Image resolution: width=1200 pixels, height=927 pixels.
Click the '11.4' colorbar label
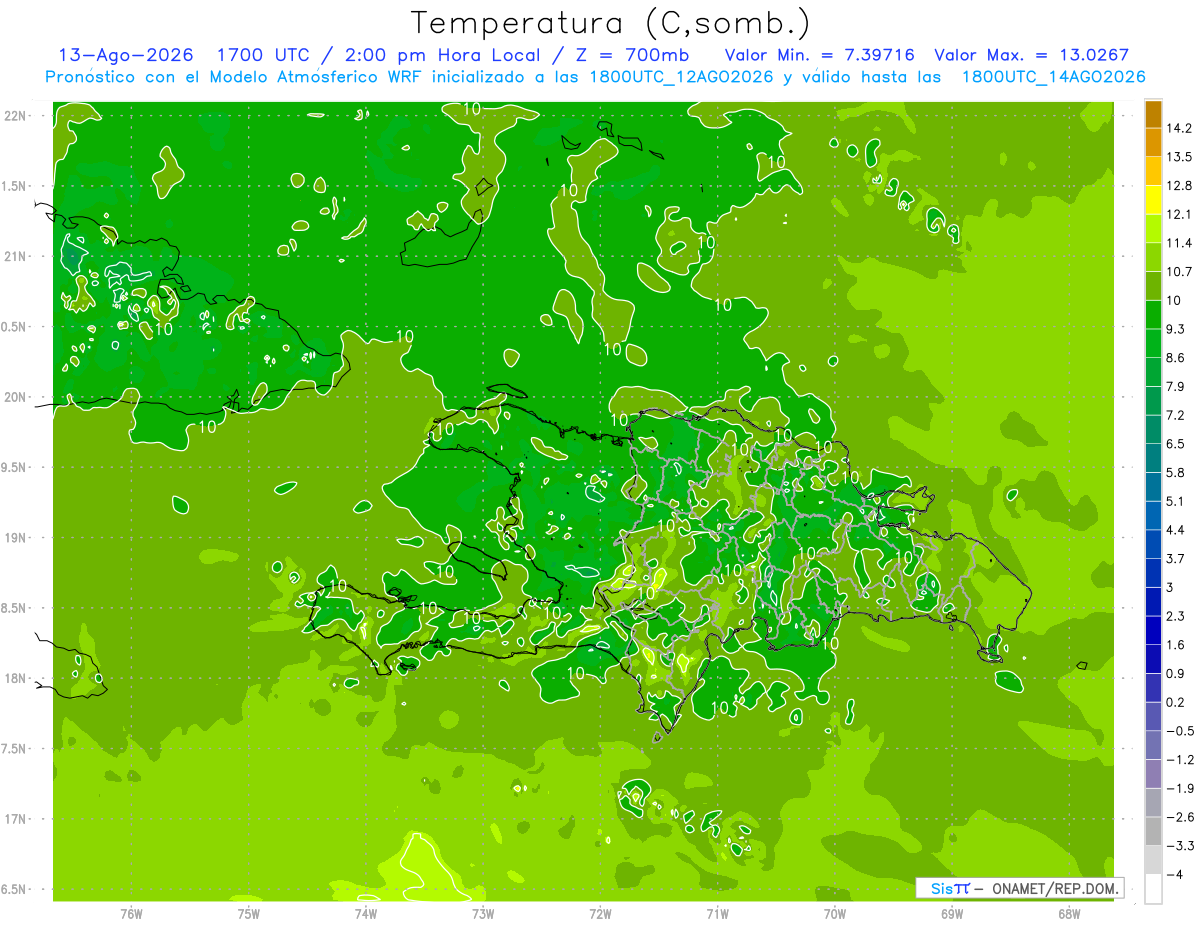click(x=1178, y=243)
